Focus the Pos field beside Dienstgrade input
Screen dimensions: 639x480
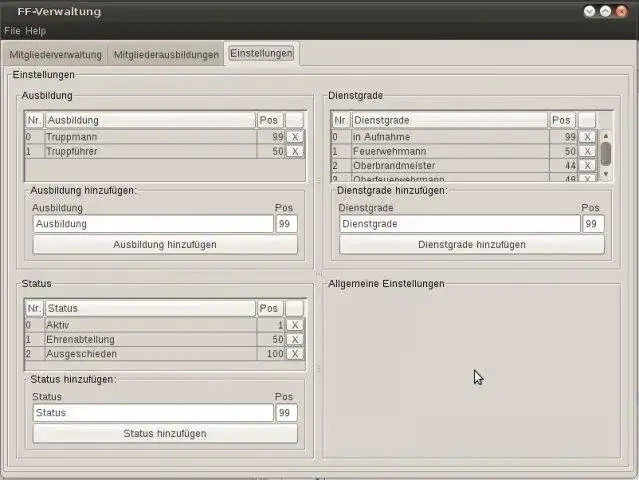click(x=593, y=224)
